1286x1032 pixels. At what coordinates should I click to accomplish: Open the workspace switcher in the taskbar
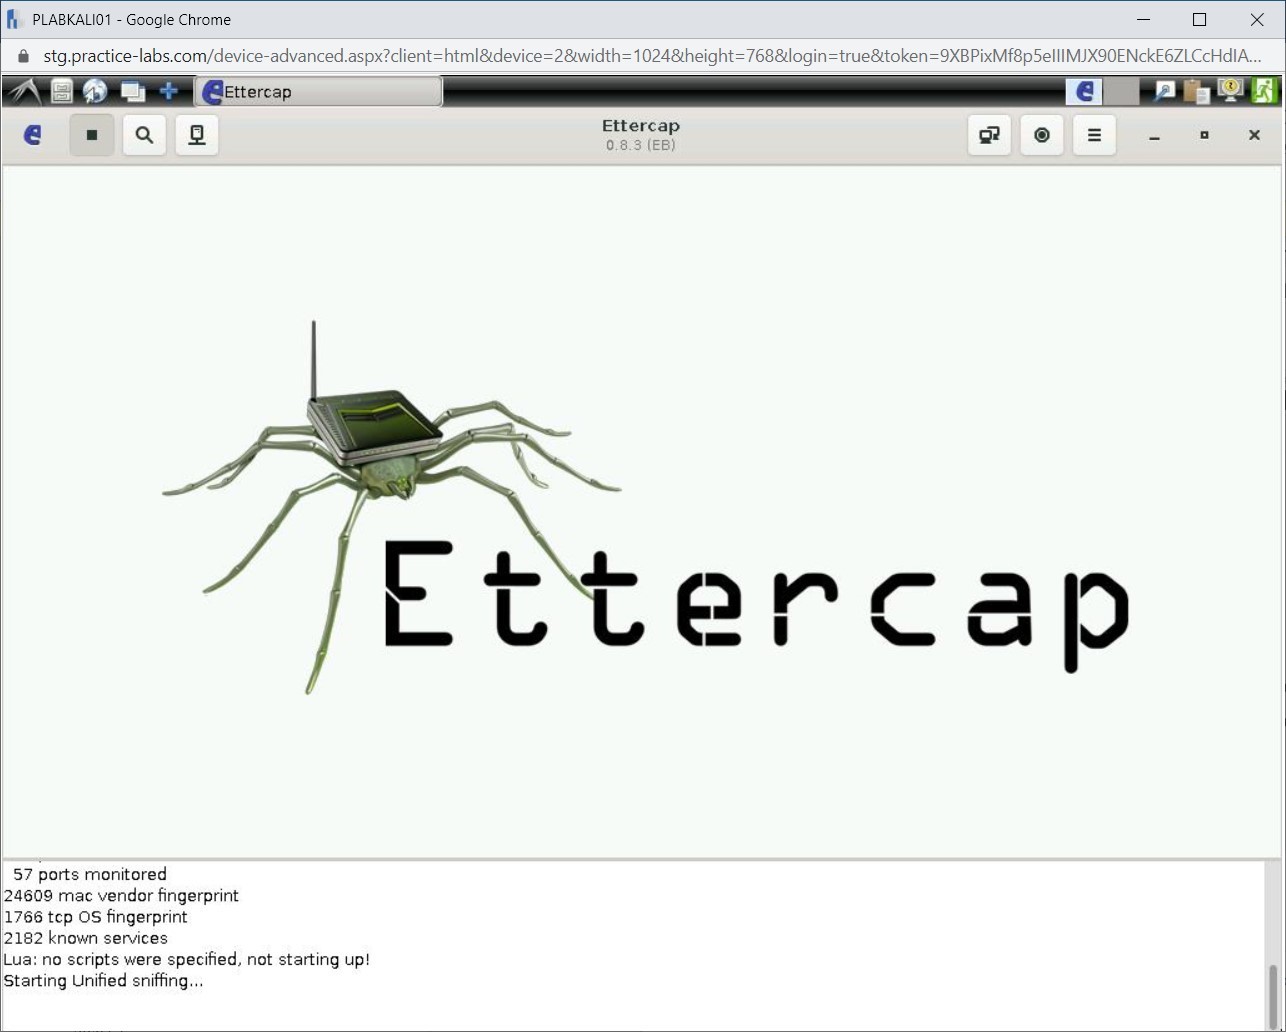(133, 90)
